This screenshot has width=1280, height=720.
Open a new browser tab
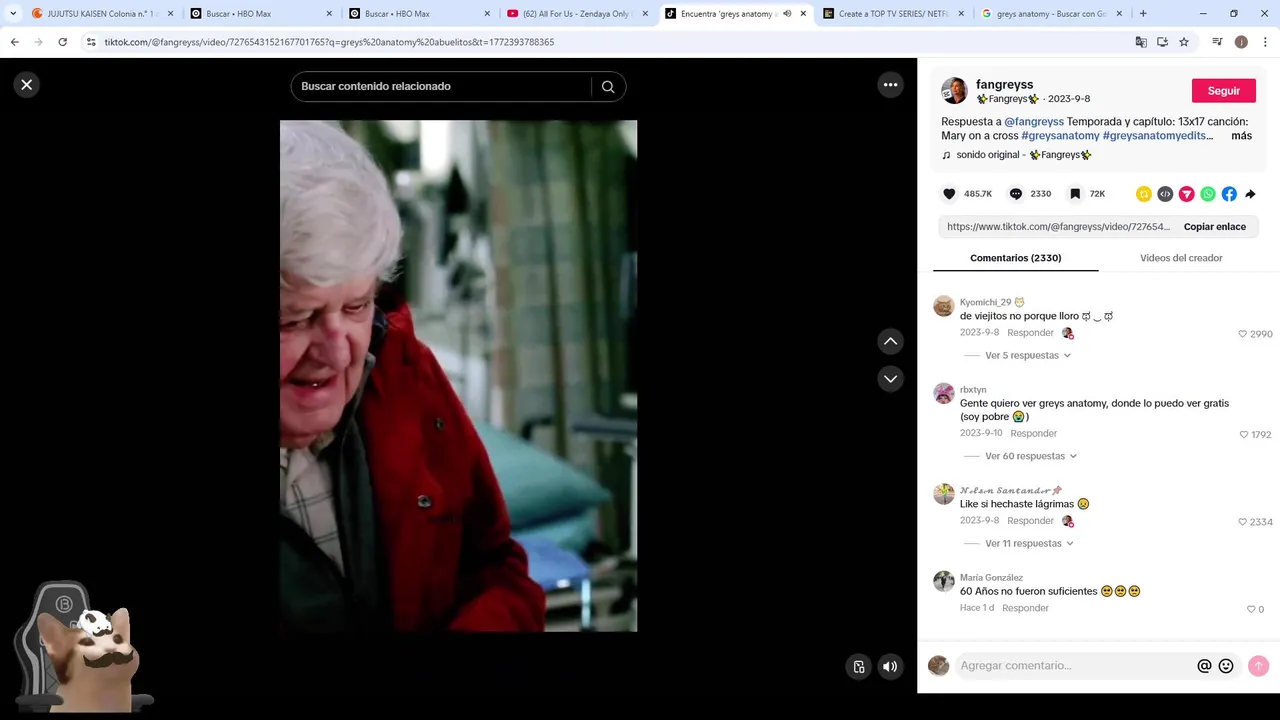[x=1143, y=14]
